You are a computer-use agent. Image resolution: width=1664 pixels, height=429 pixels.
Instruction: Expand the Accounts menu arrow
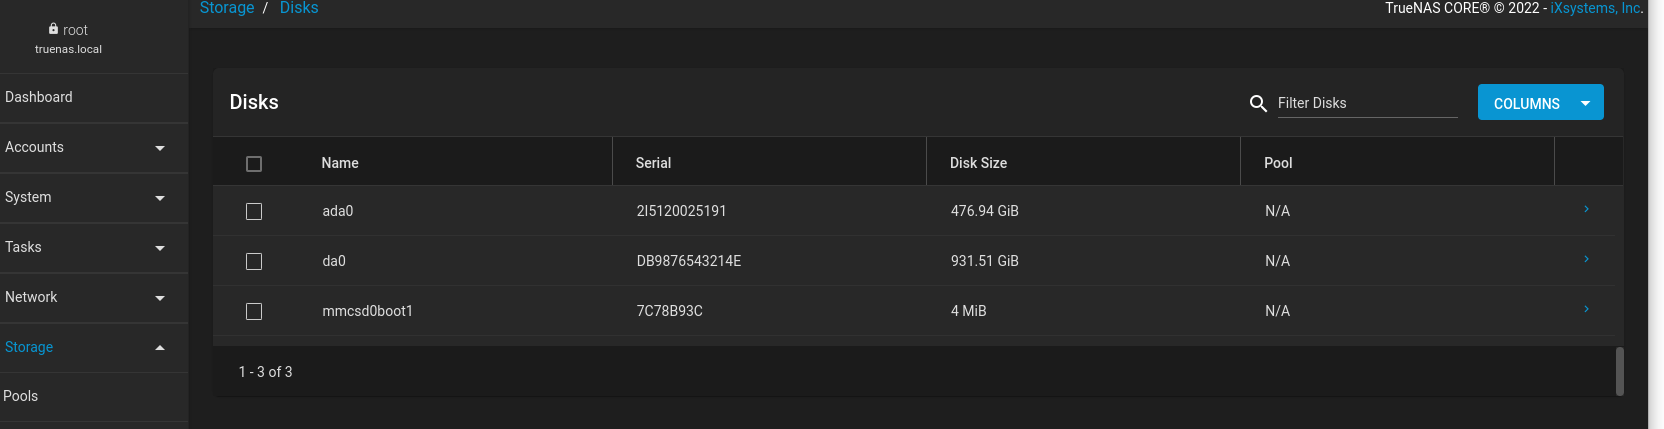(160, 148)
